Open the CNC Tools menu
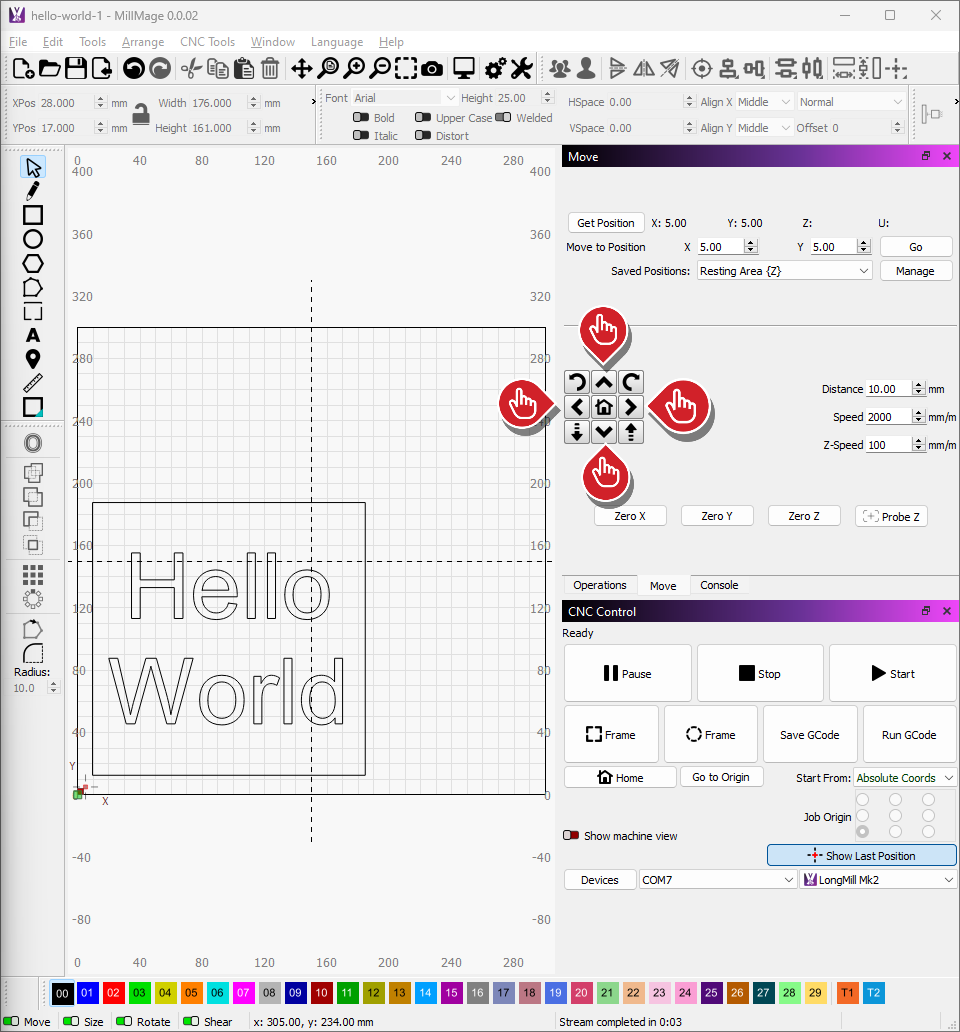The width and height of the screenshot is (960, 1032). [x=207, y=42]
